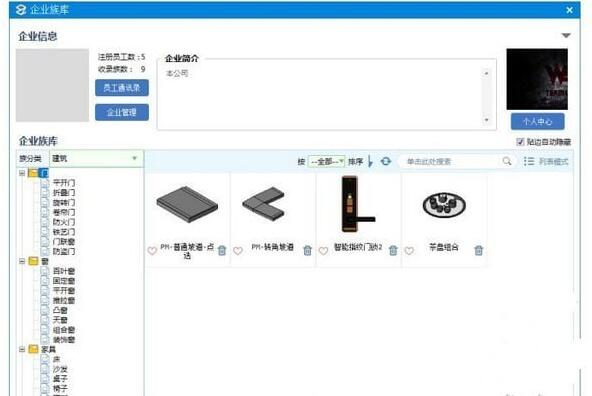The image size is (592, 396).
Task: Switch view with the 列表模式 list icon
Action: [529, 161]
